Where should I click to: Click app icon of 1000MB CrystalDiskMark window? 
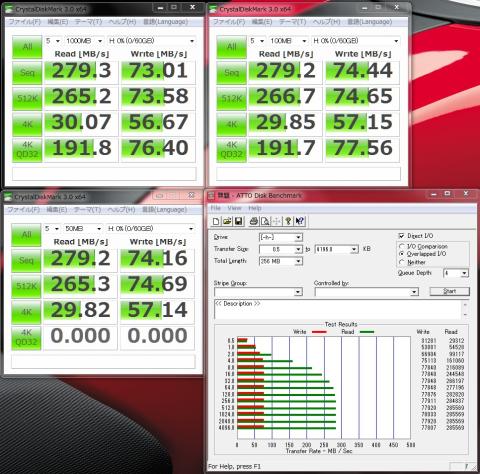point(9,10)
